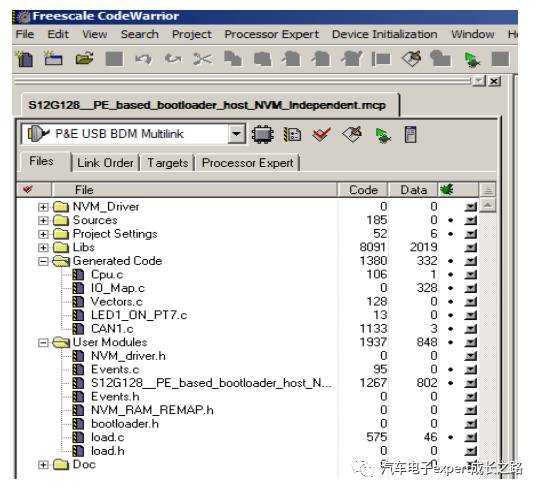Click the Cpu.c file icon
Viewport: 539px width, 492px height.
[x=78, y=275]
